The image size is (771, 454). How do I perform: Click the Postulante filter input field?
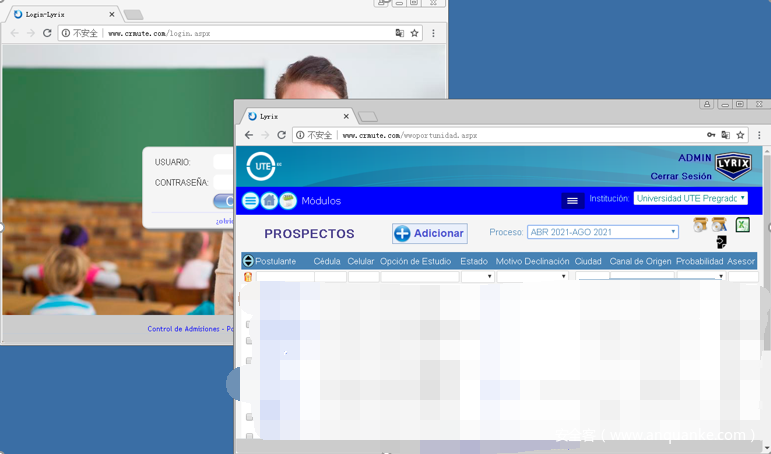point(284,277)
